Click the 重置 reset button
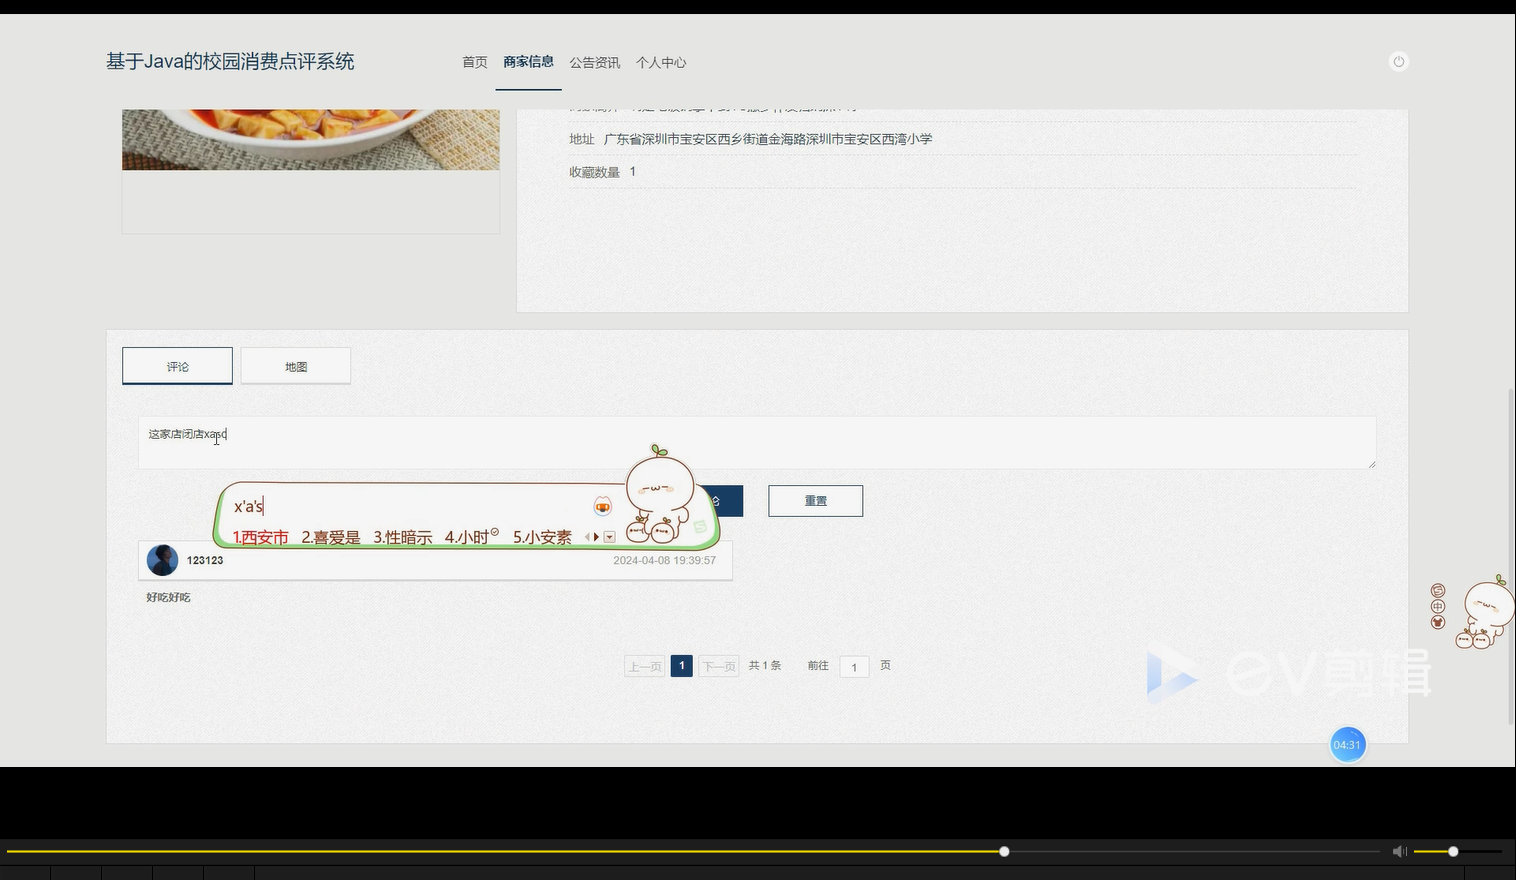Viewport: 1516px width, 880px height. tap(815, 500)
